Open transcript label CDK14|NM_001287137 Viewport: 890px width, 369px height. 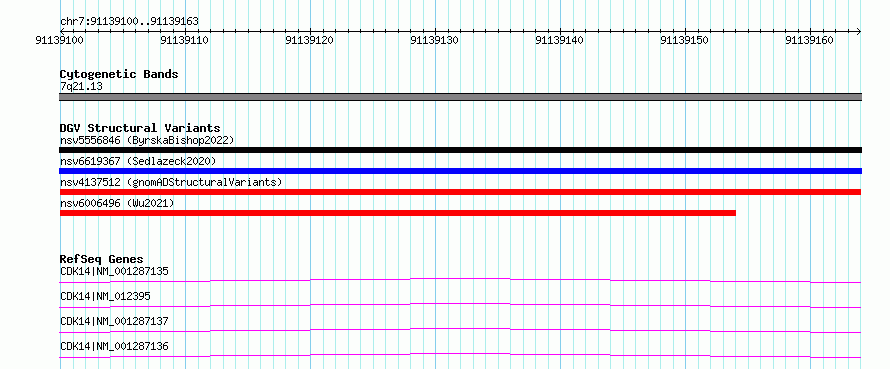point(114,321)
